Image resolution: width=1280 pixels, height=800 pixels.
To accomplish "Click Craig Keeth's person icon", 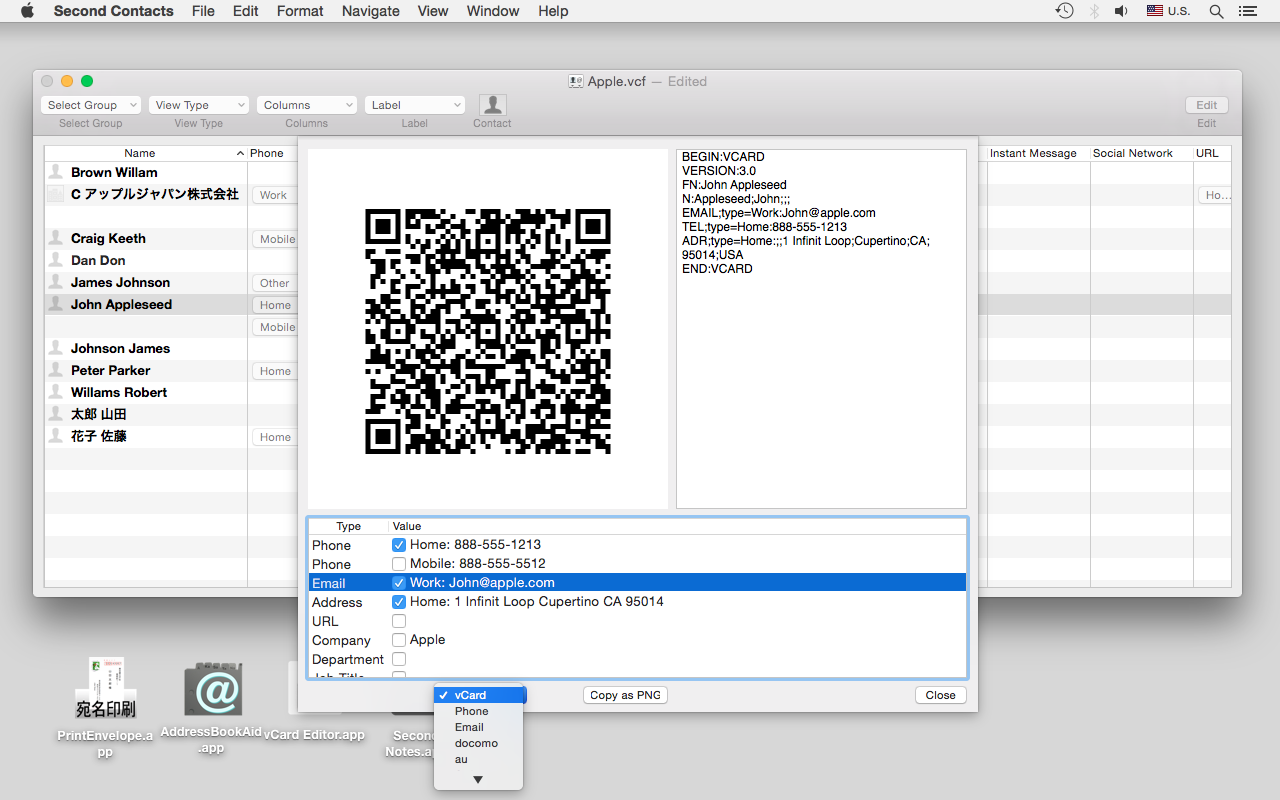I will pyautogui.click(x=56, y=238).
